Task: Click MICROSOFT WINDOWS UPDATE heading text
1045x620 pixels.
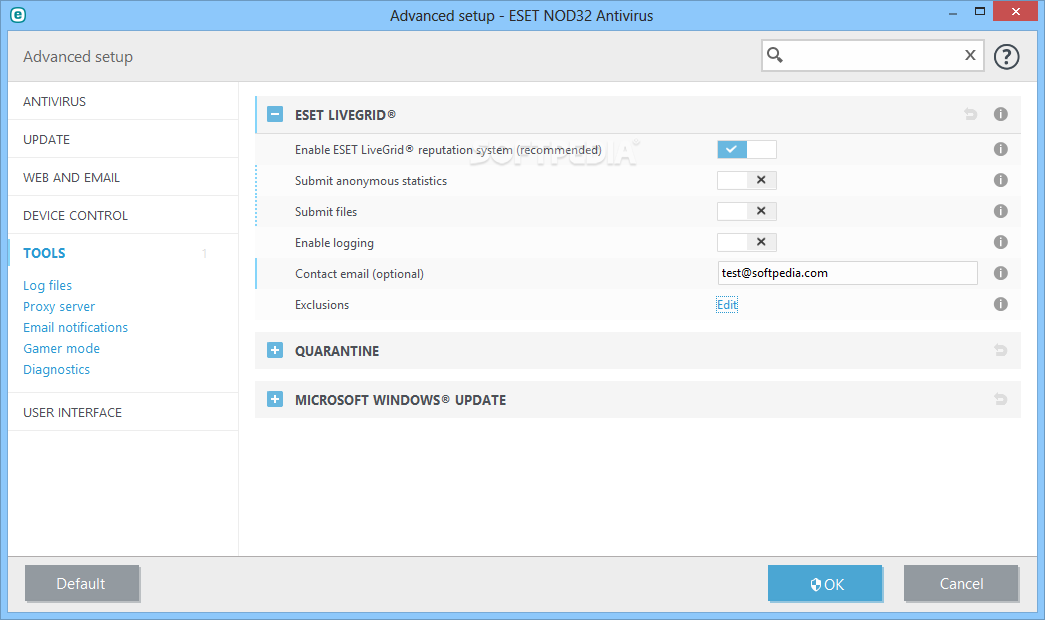Action: [401, 400]
